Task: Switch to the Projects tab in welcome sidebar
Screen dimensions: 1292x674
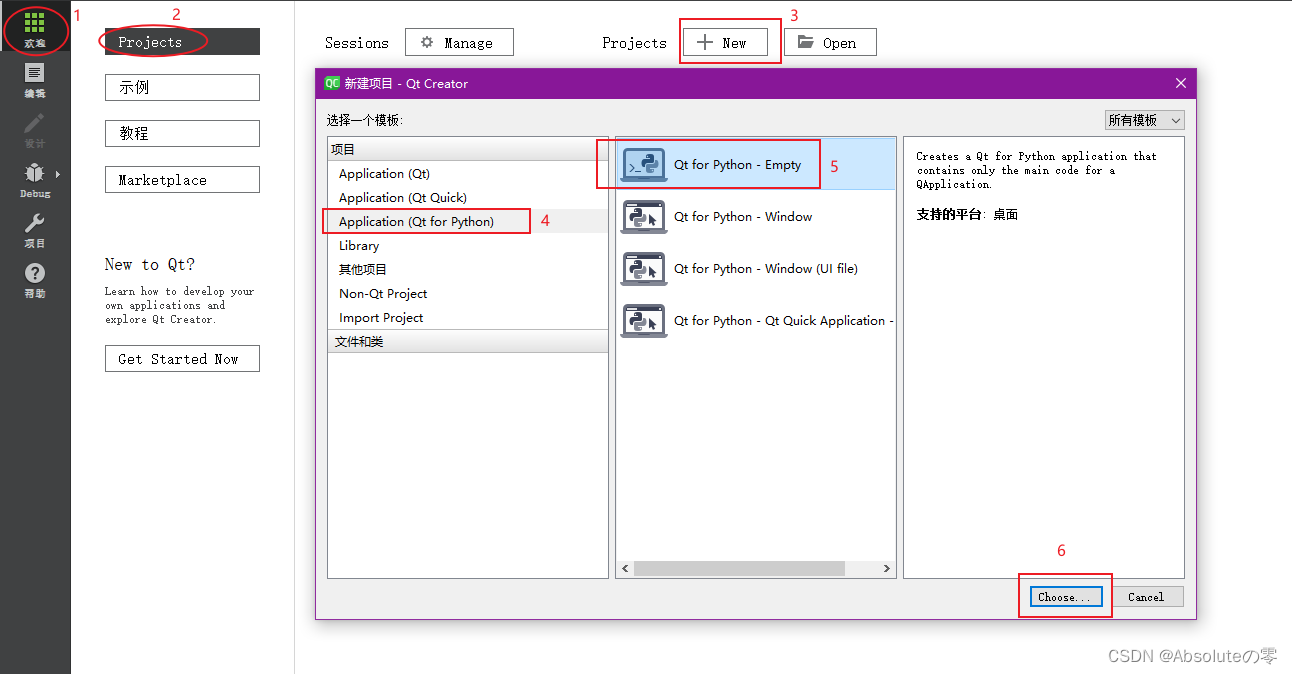Action: click(150, 41)
